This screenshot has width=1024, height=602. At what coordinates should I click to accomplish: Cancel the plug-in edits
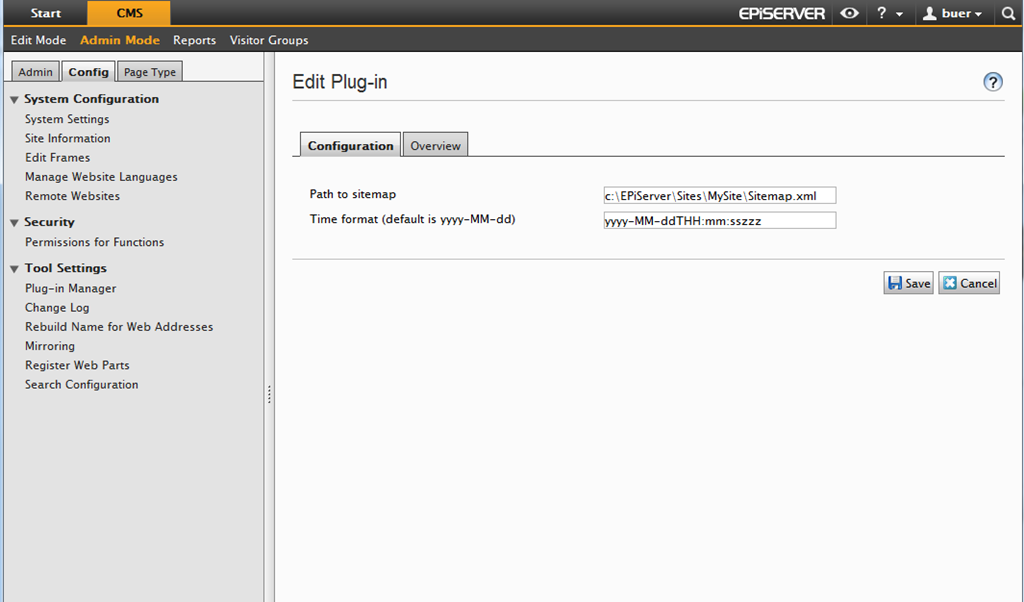[969, 283]
